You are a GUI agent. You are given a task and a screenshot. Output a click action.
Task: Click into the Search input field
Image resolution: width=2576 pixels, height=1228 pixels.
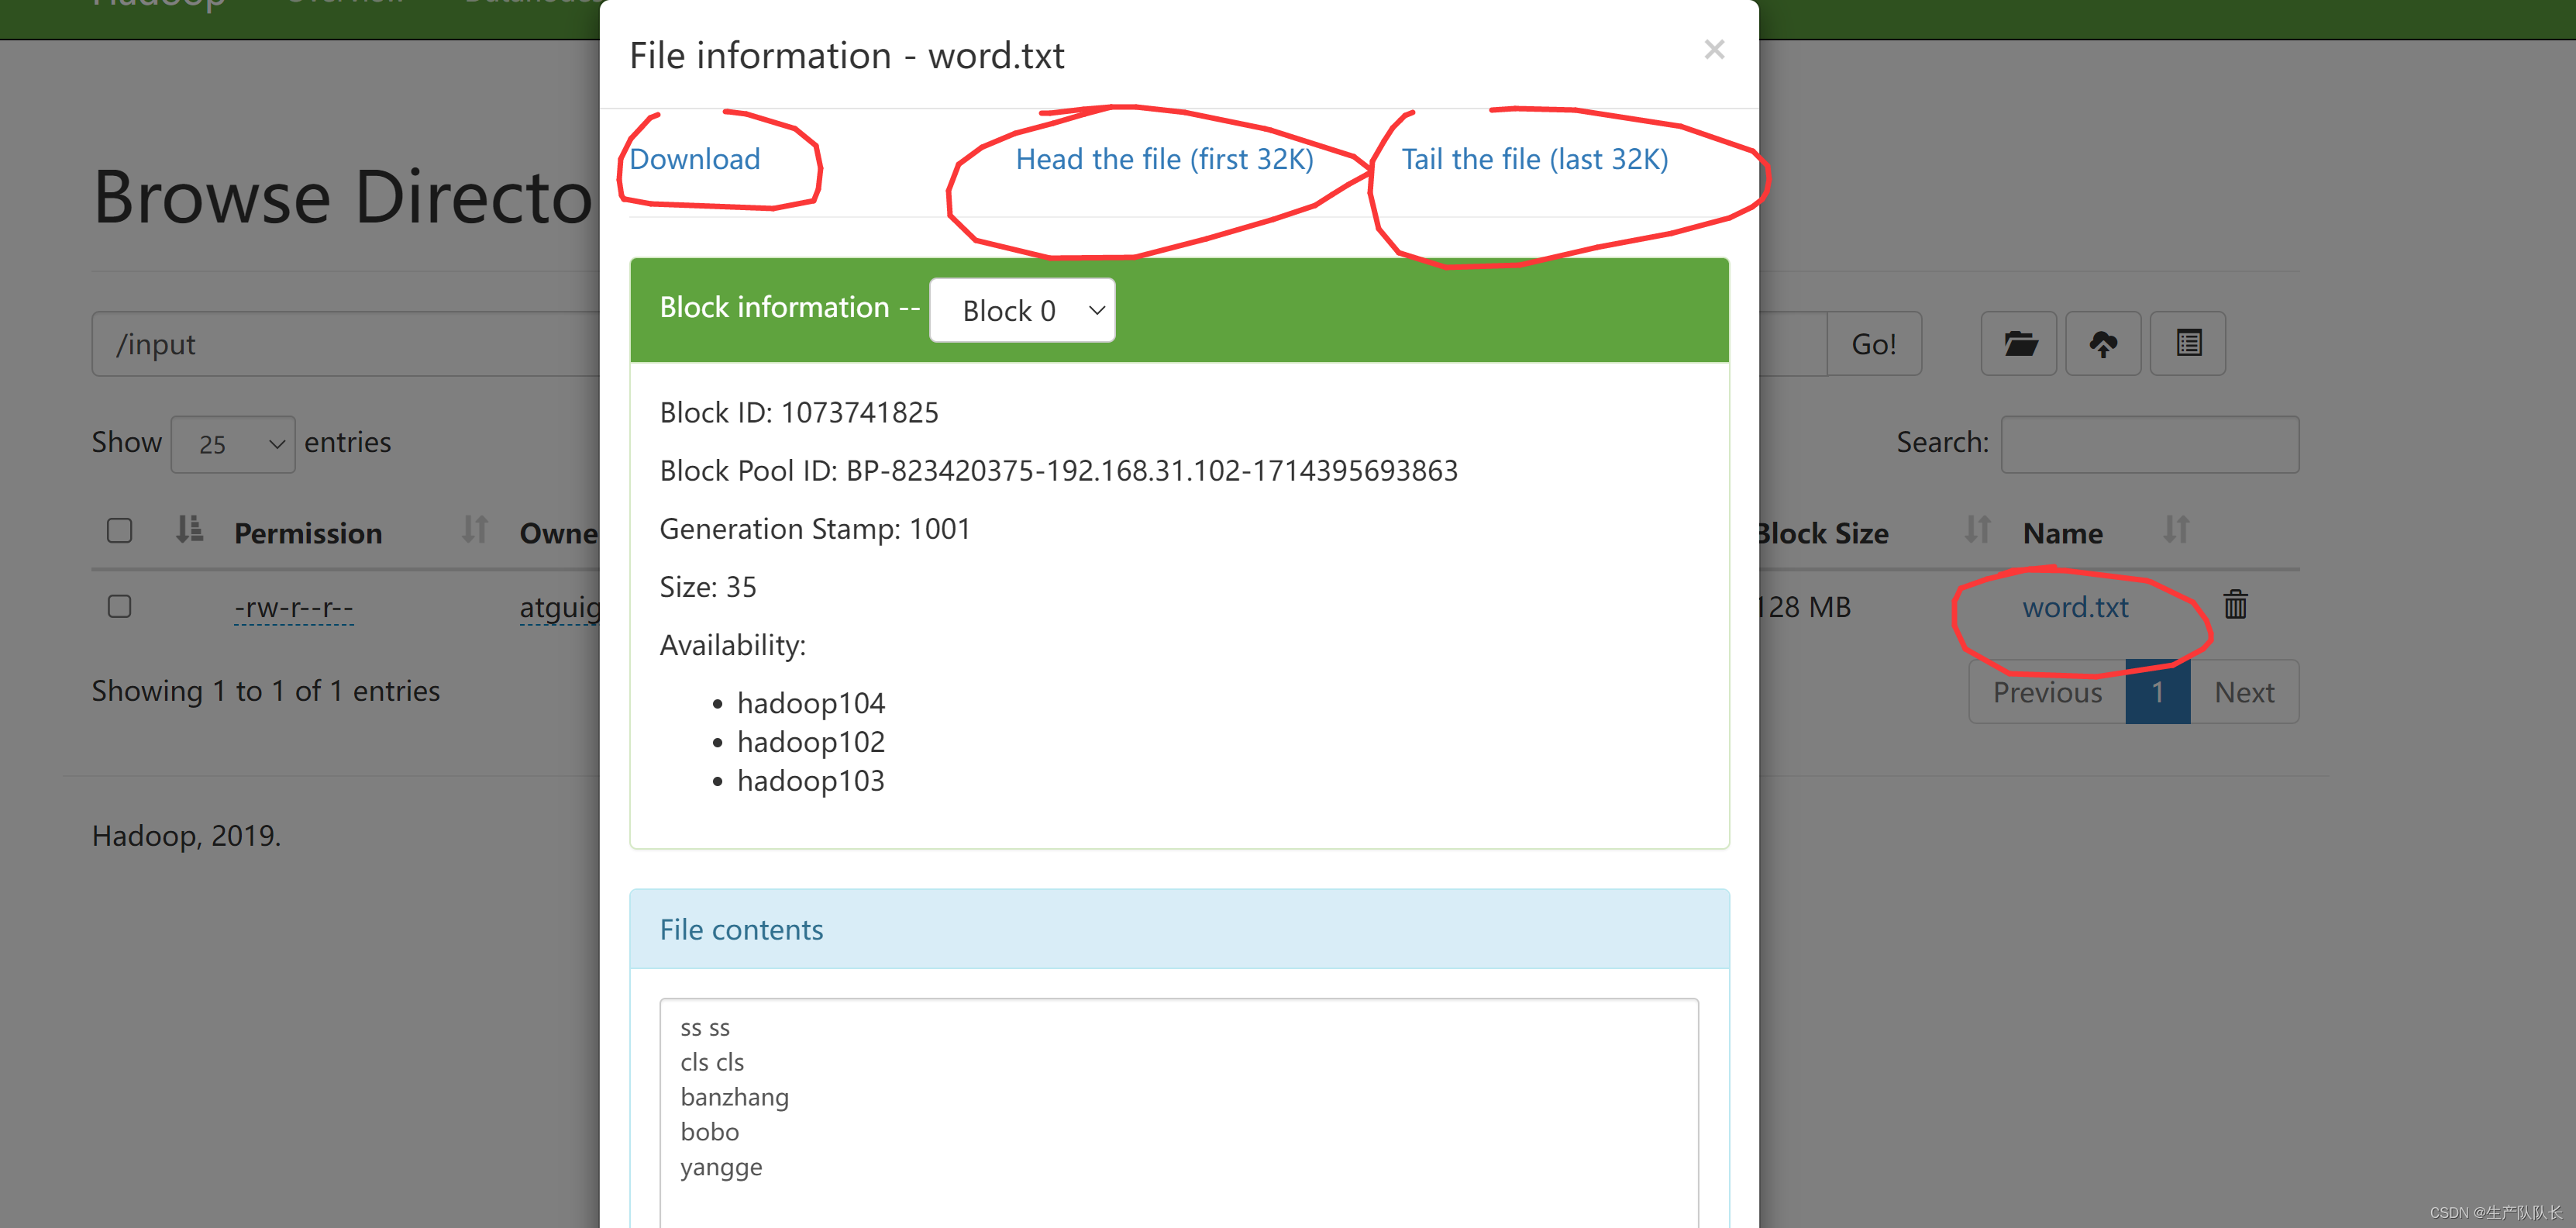(x=2149, y=444)
